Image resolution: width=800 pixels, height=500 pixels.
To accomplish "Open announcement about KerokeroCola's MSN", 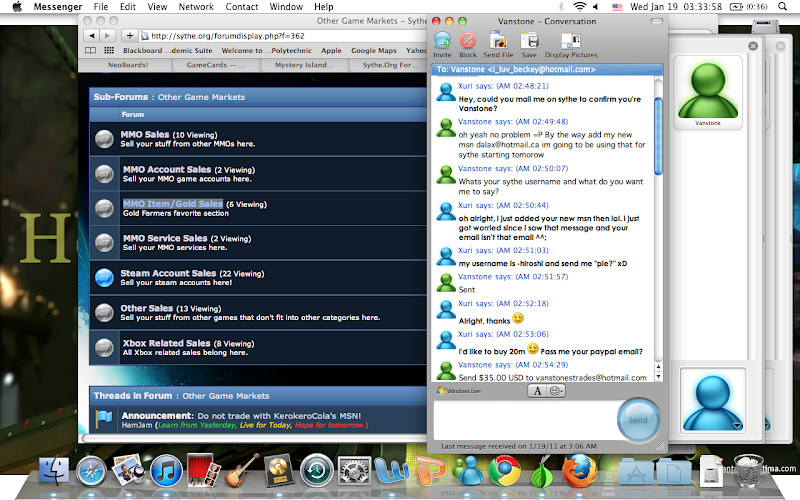I will [279, 416].
